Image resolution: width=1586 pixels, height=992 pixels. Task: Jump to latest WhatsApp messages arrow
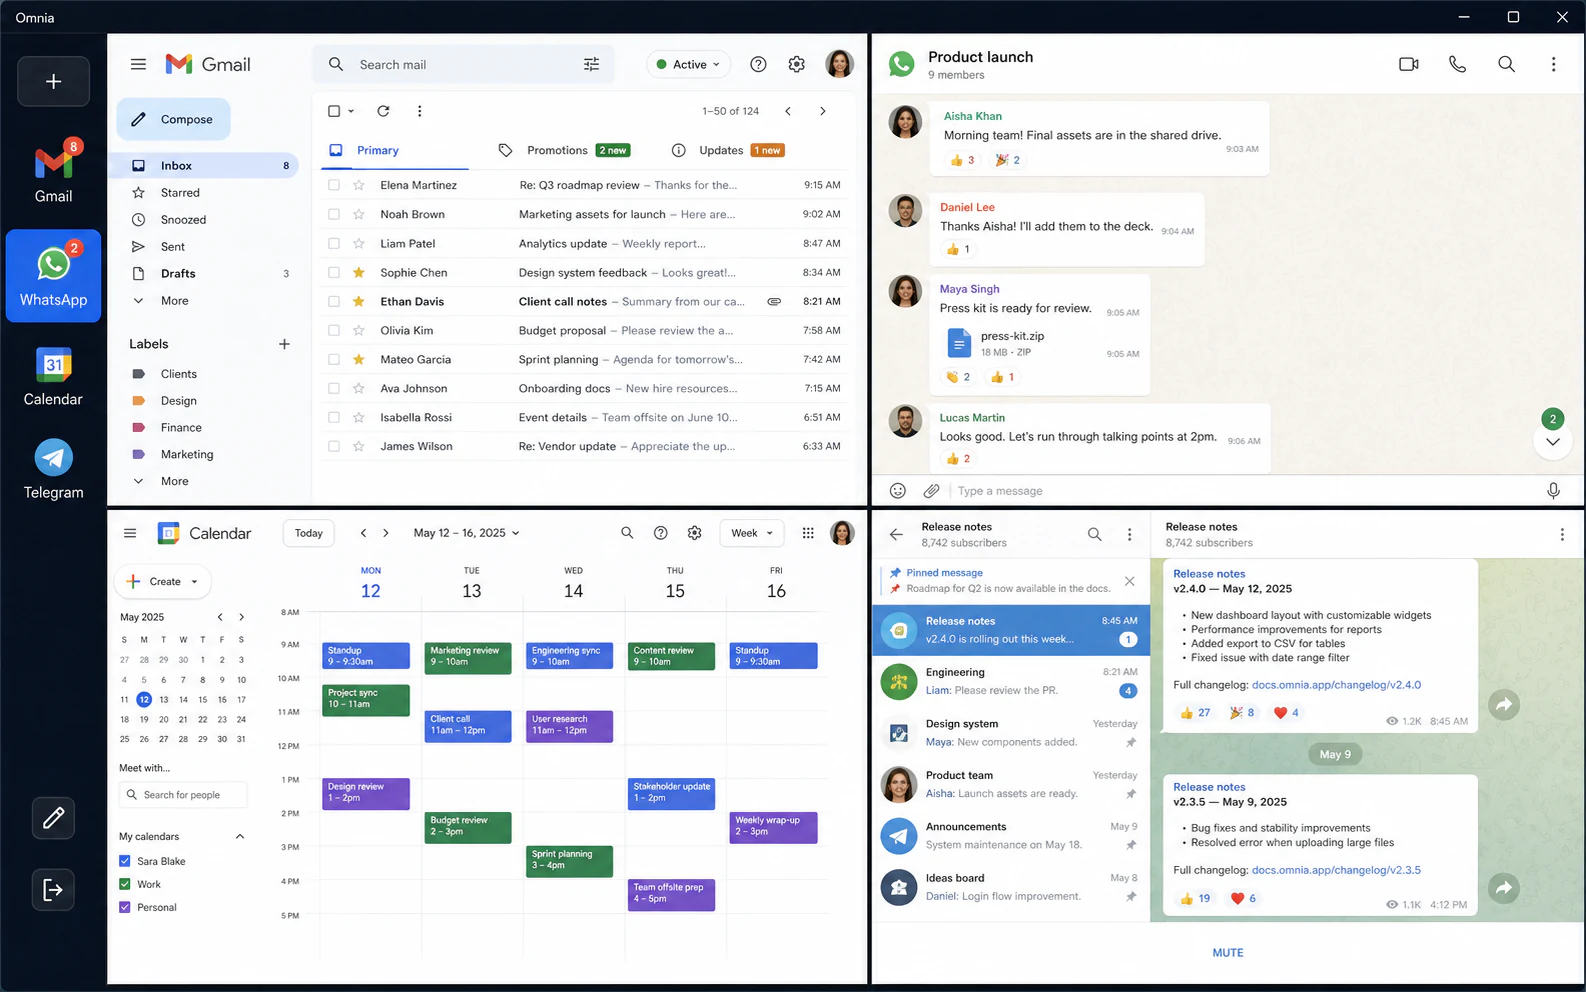[1553, 441]
